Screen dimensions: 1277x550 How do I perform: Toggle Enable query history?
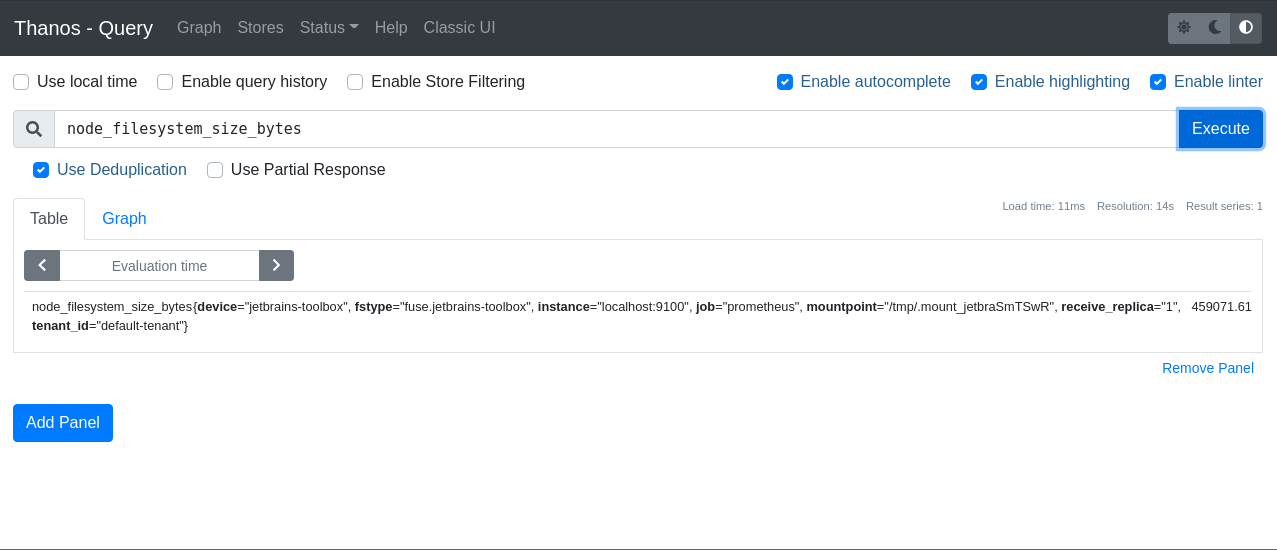pos(165,82)
